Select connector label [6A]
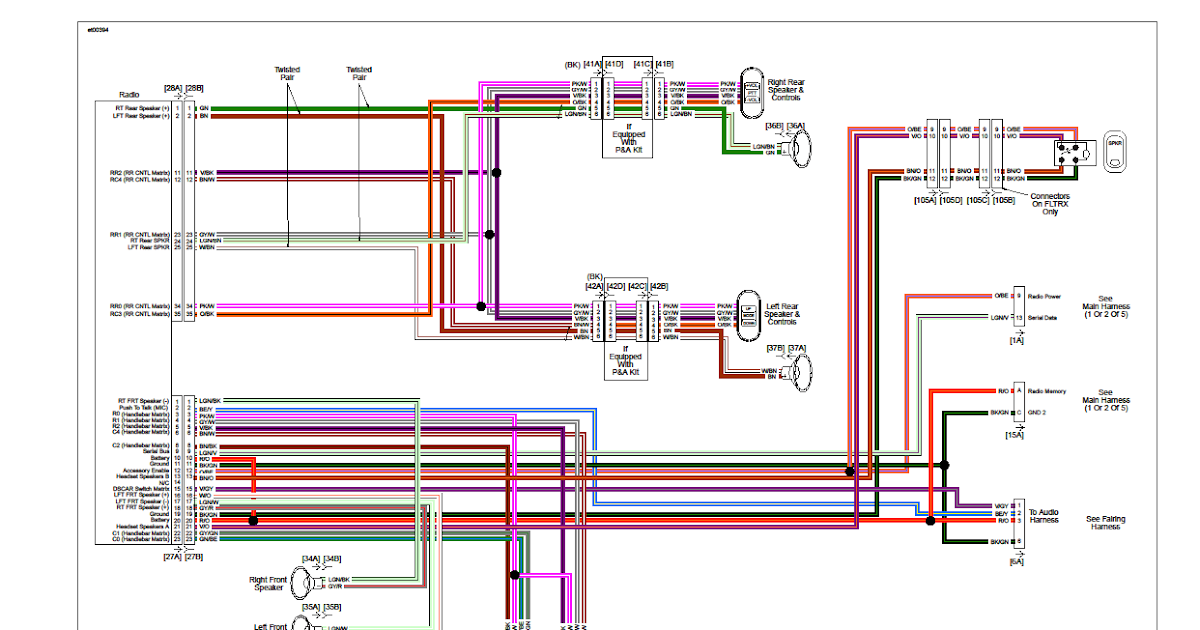 click(x=1017, y=562)
